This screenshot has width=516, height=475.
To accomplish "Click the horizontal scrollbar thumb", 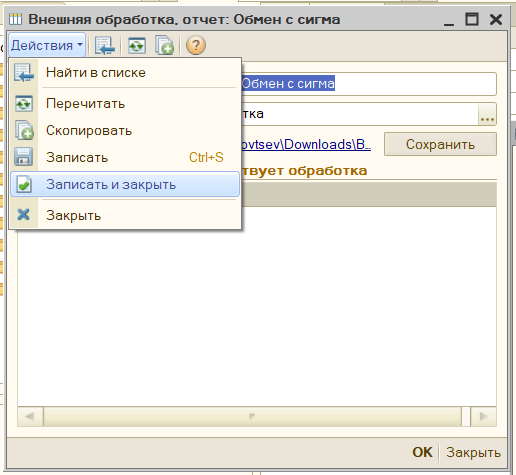I will tap(252, 416).
